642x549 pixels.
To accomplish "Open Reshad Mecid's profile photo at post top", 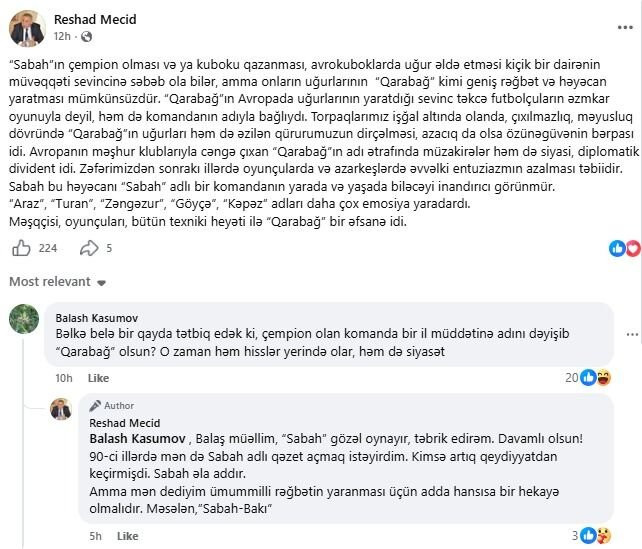I will click(27, 28).
